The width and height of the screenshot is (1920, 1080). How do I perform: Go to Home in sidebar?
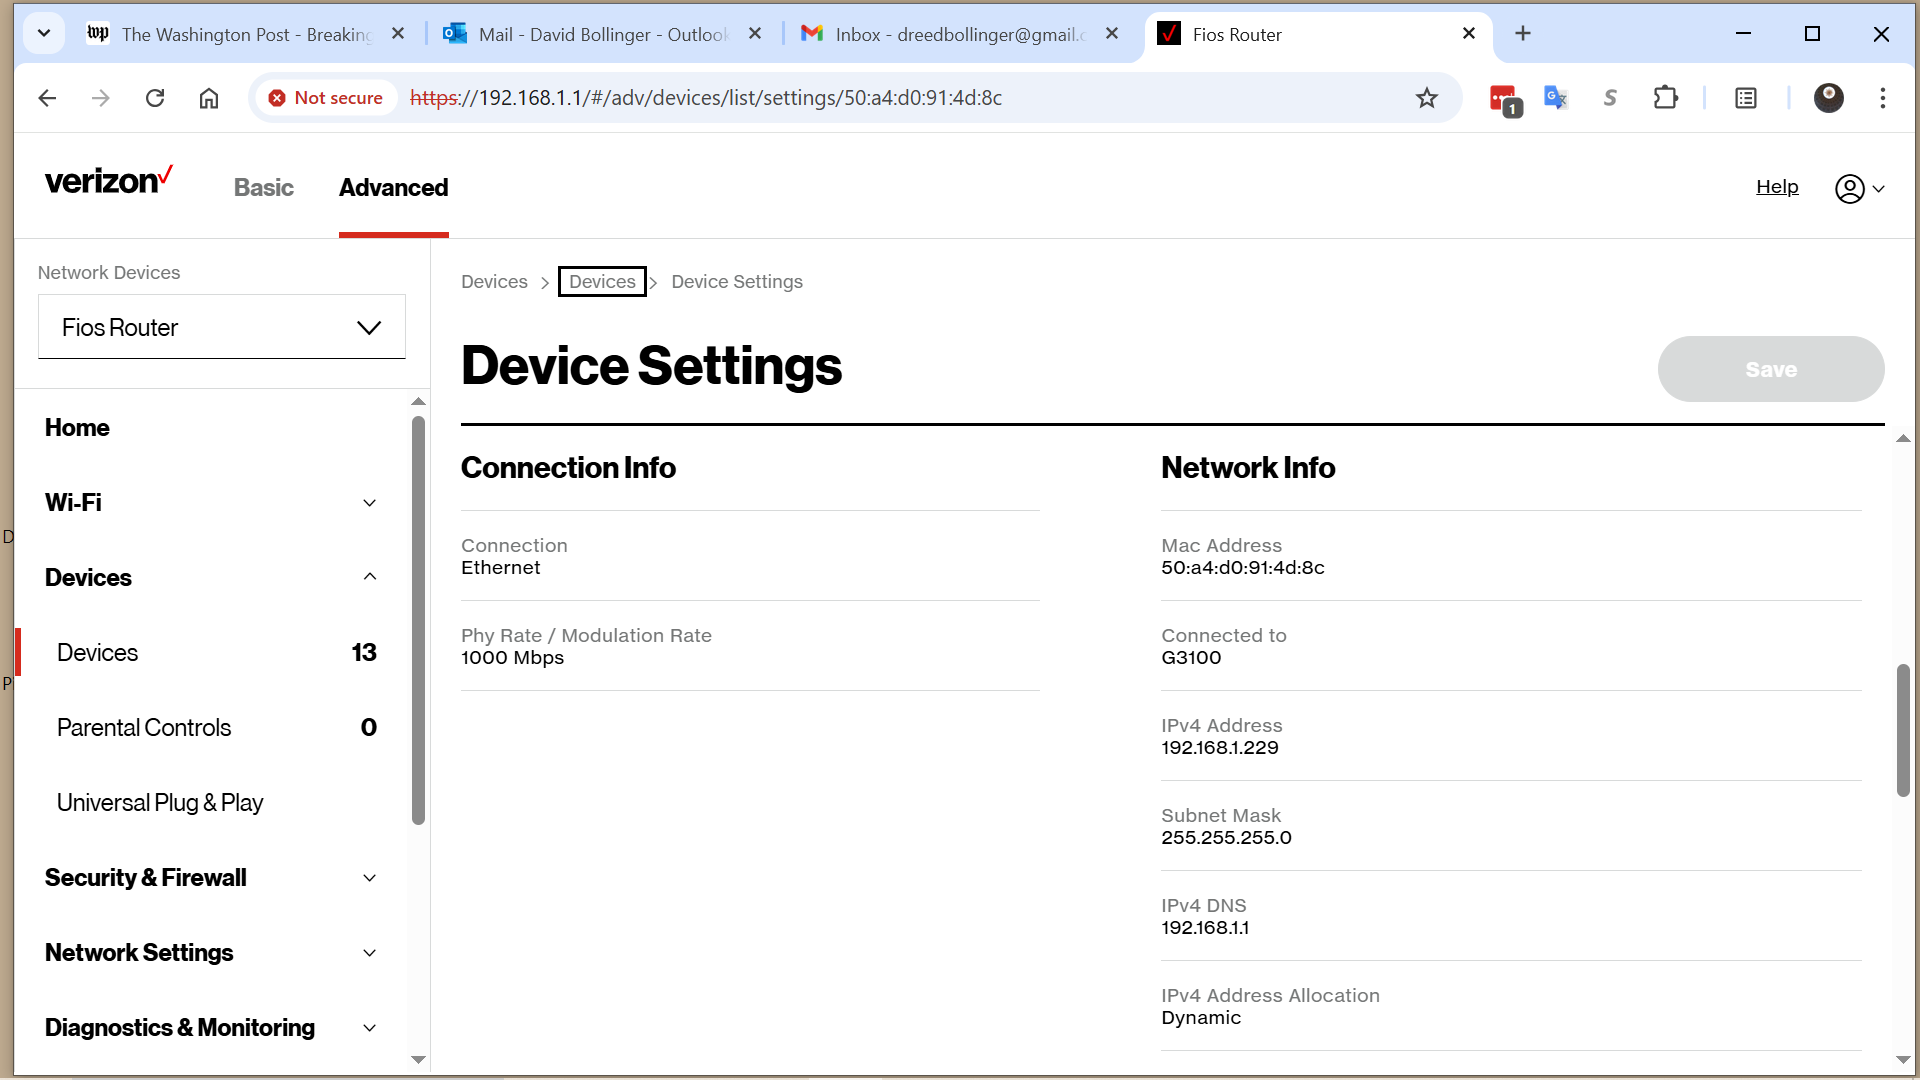(x=77, y=427)
